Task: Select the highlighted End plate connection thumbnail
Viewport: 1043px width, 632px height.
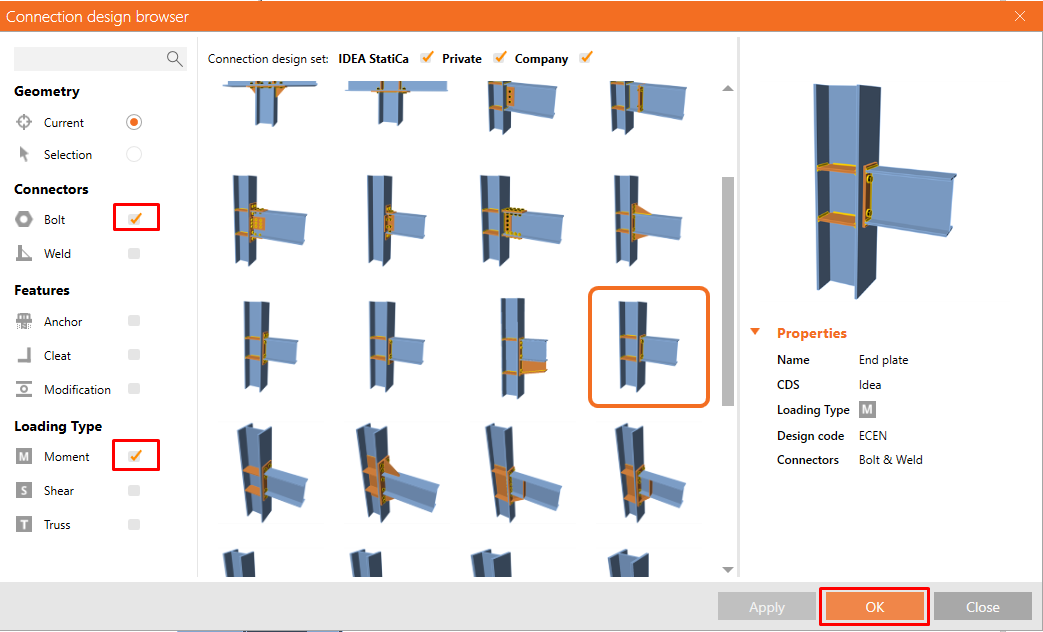Action: tap(648, 347)
